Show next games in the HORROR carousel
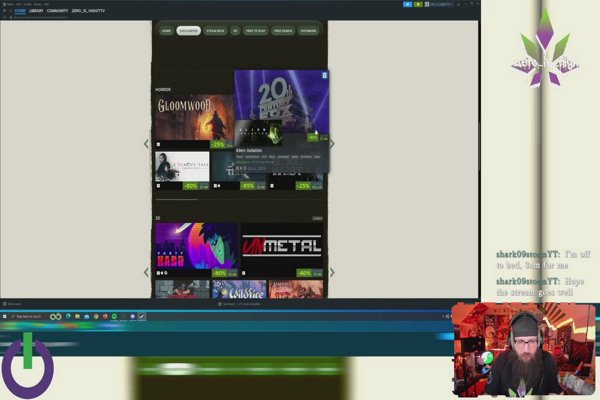 coord(332,144)
